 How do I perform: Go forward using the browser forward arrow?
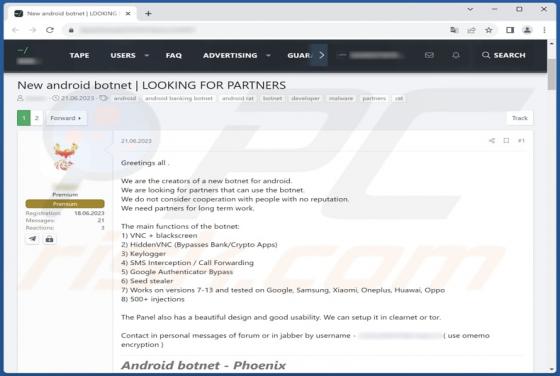click(32, 30)
